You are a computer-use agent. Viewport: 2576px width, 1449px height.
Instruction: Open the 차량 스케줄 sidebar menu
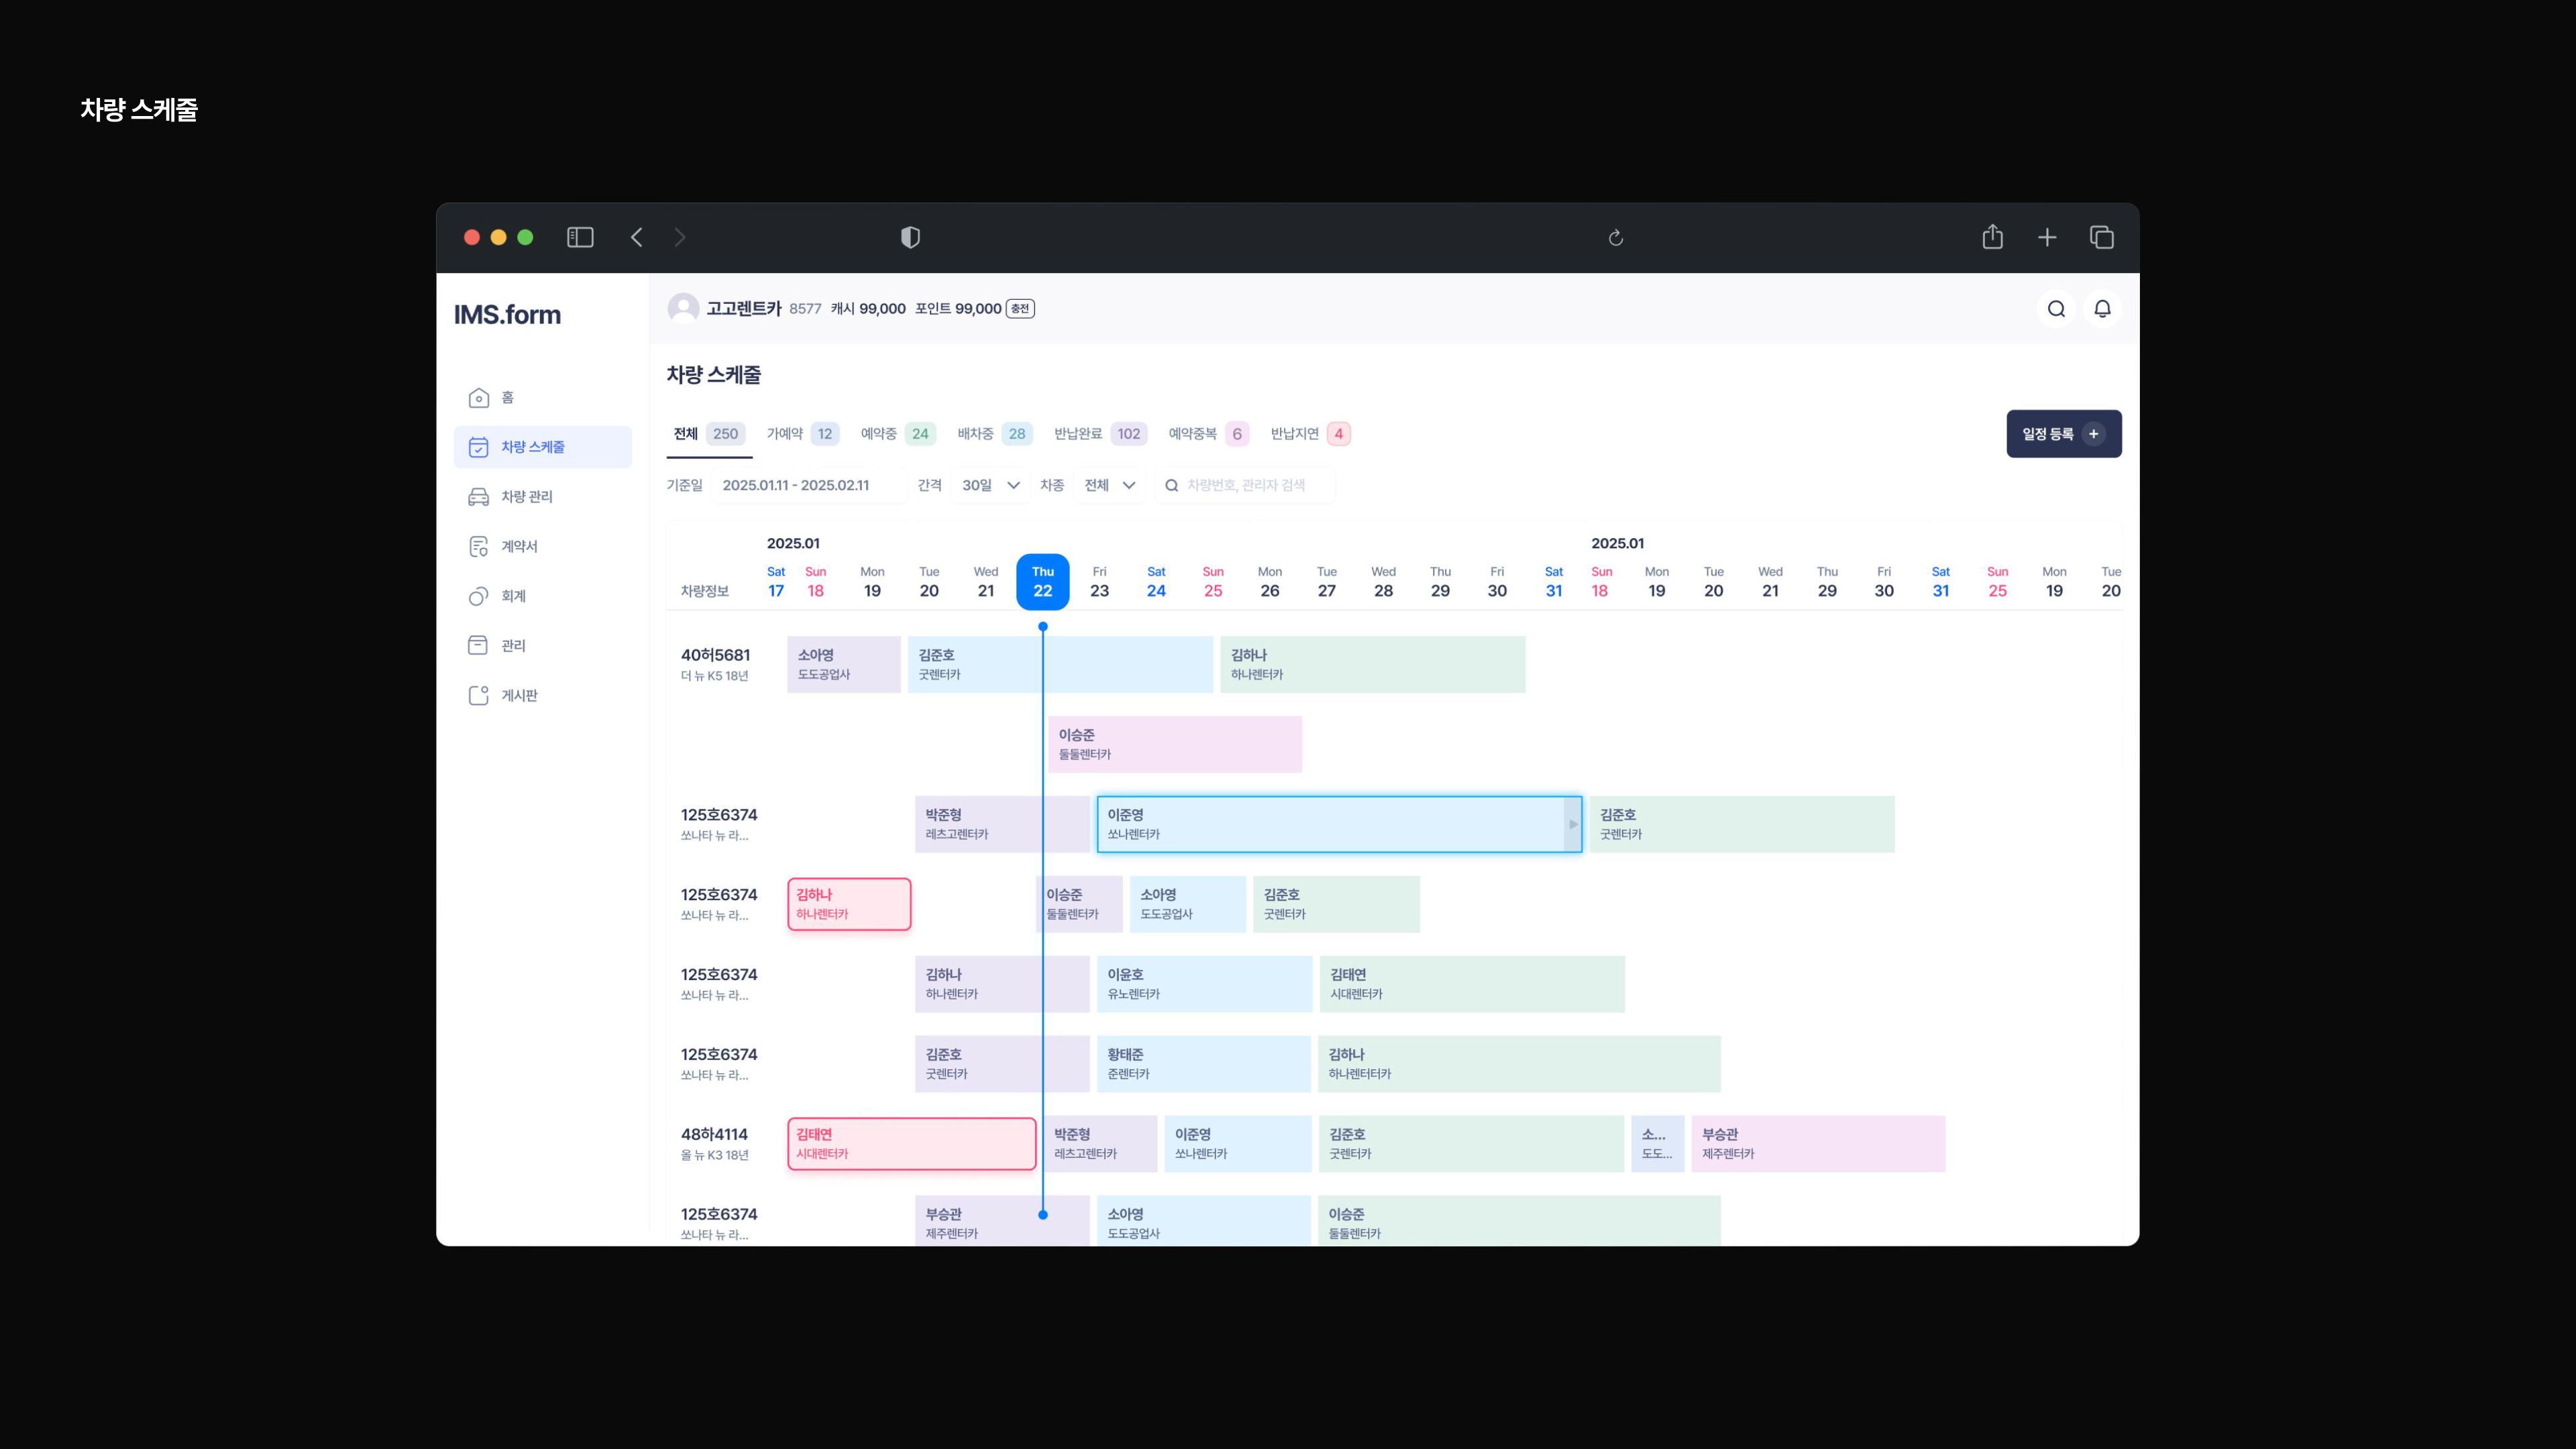click(542, 447)
